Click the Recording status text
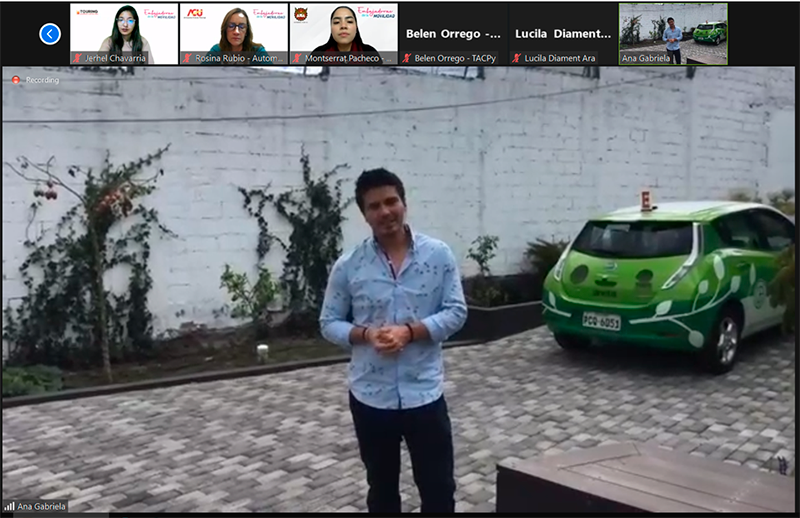 [42, 80]
